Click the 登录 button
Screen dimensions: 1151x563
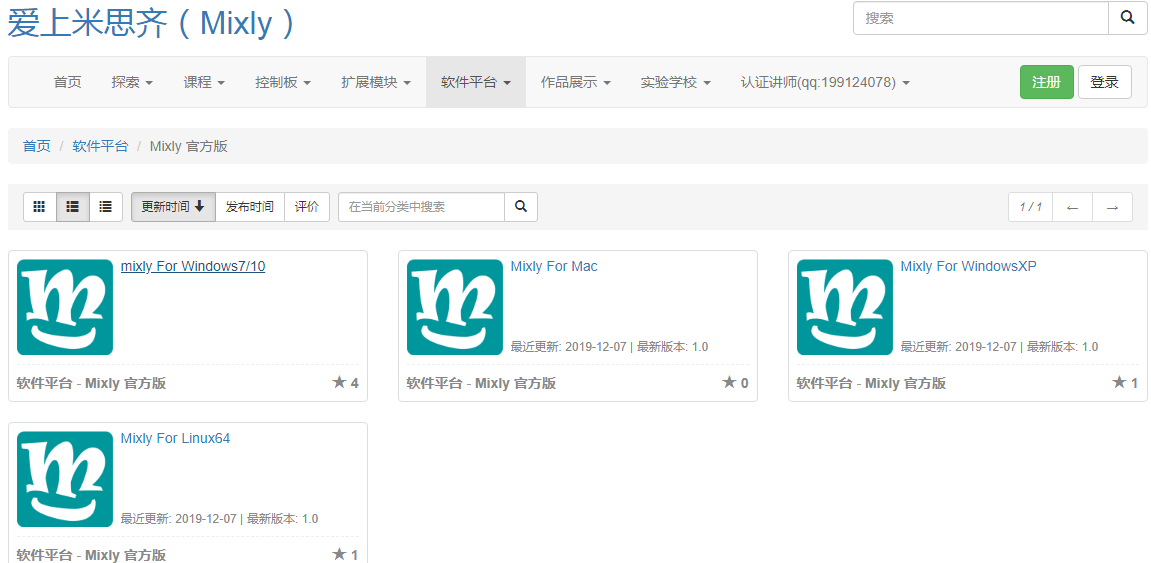(x=1105, y=82)
